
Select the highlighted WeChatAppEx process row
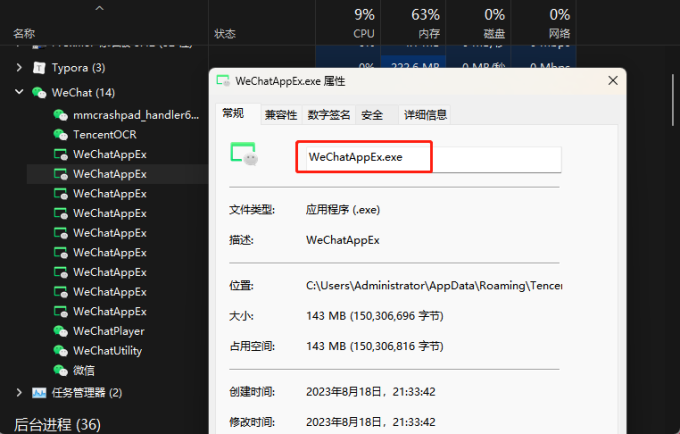pyautogui.click(x=118, y=174)
